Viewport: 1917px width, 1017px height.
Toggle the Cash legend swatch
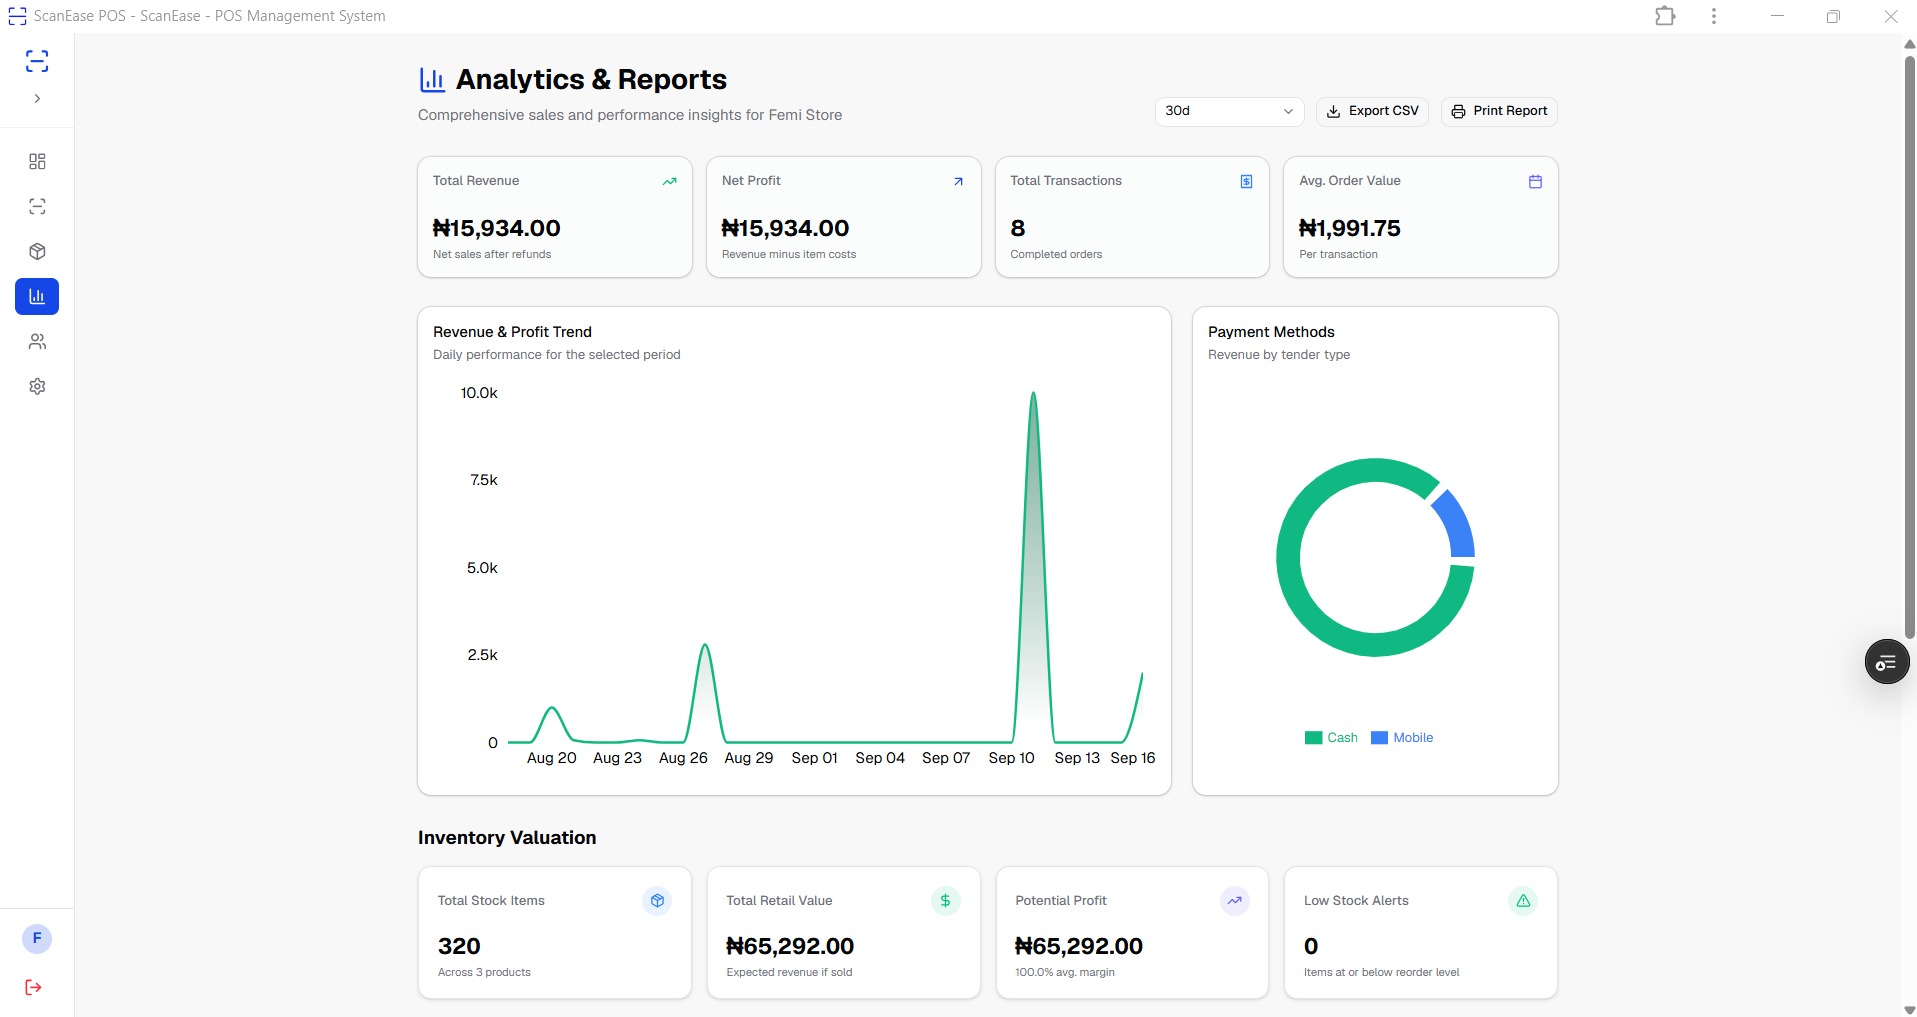pyautogui.click(x=1313, y=738)
